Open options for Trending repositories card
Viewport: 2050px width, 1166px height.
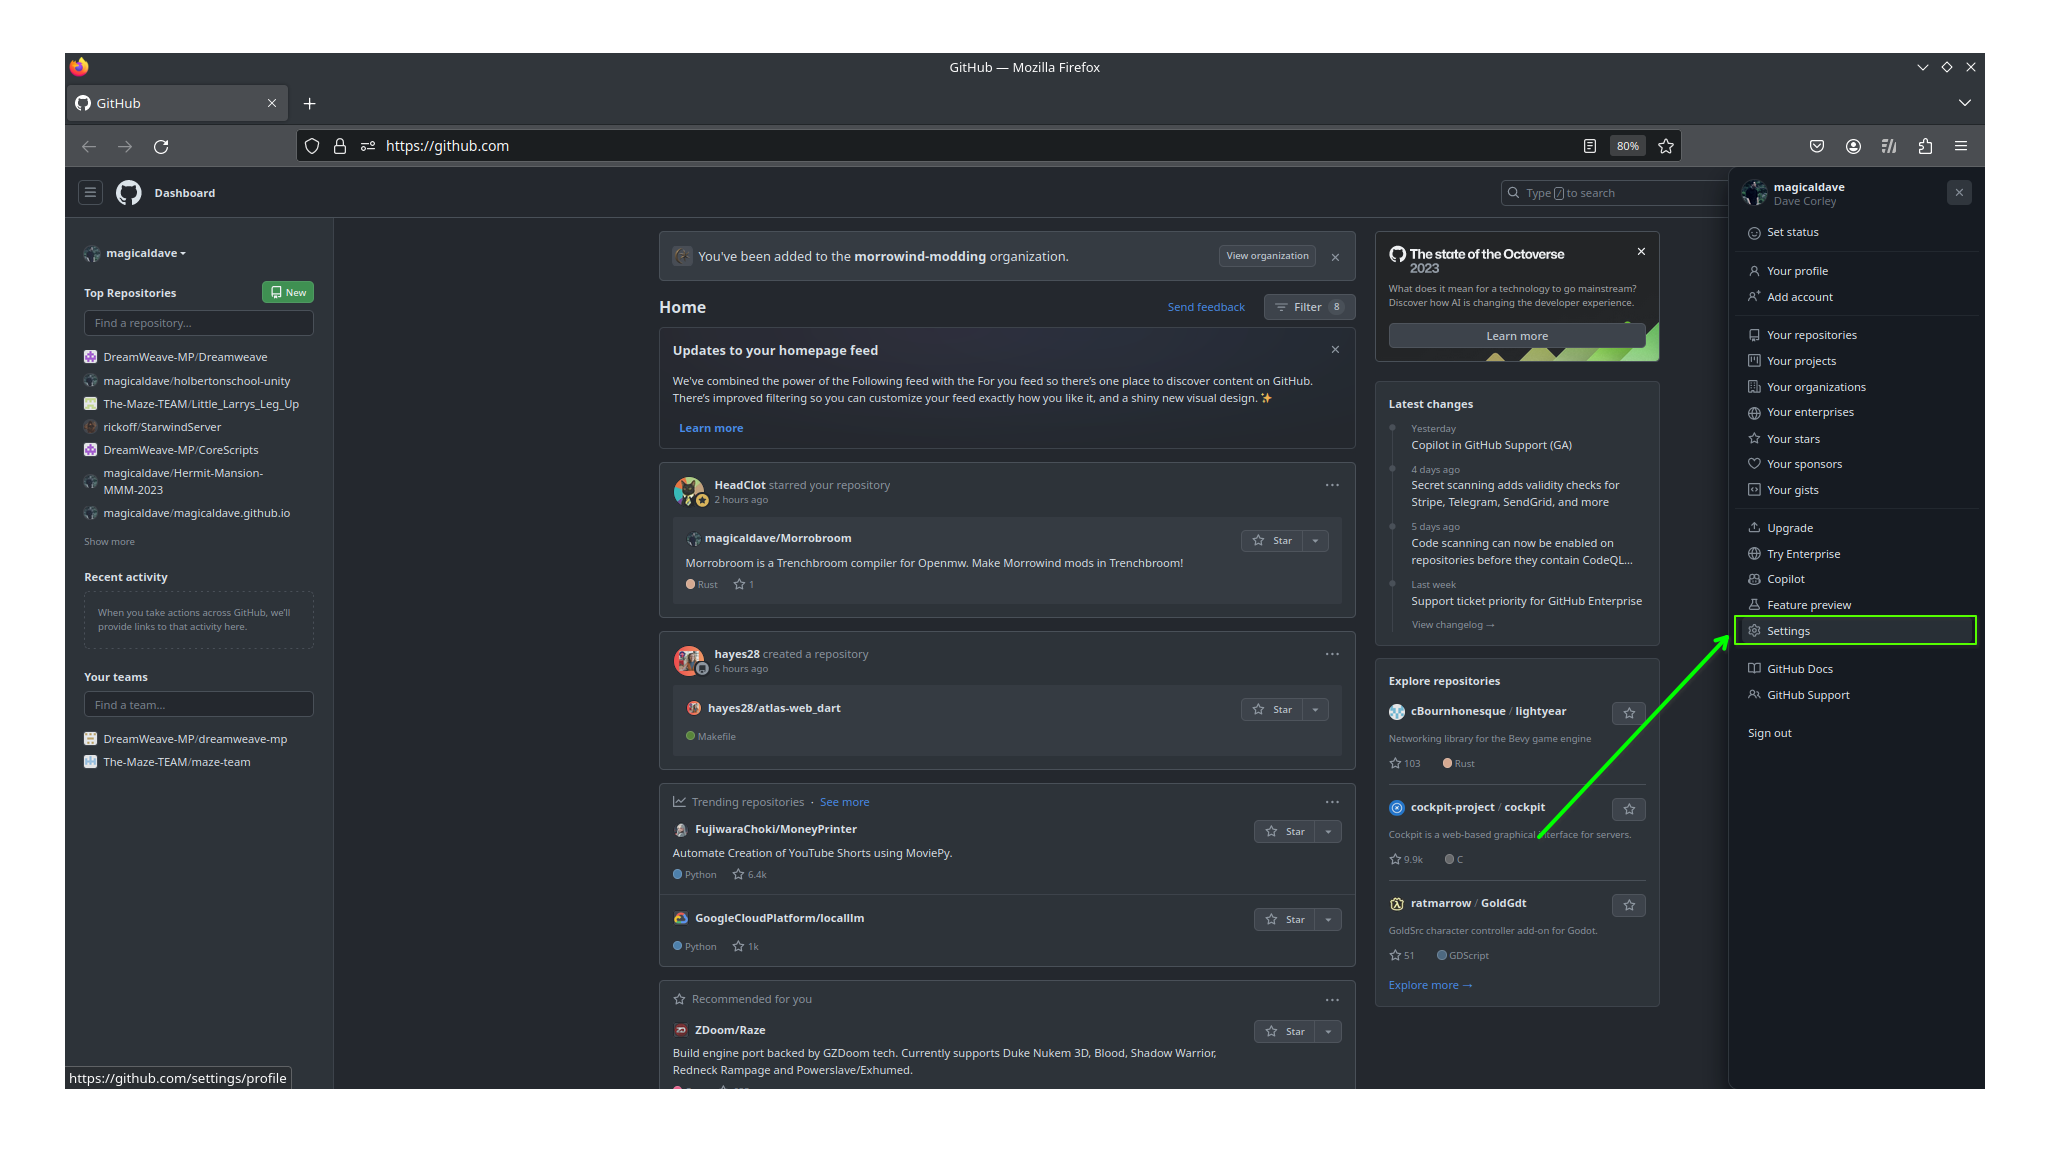1332,802
